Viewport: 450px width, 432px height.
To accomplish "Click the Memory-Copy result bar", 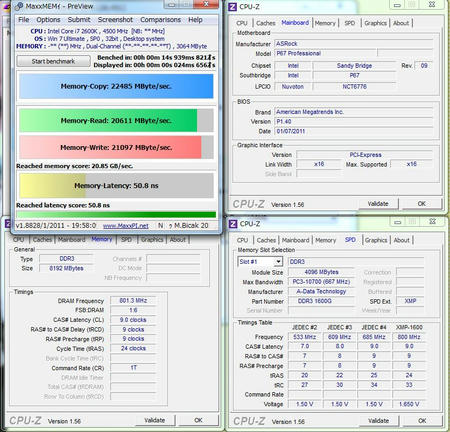I will 116,86.
